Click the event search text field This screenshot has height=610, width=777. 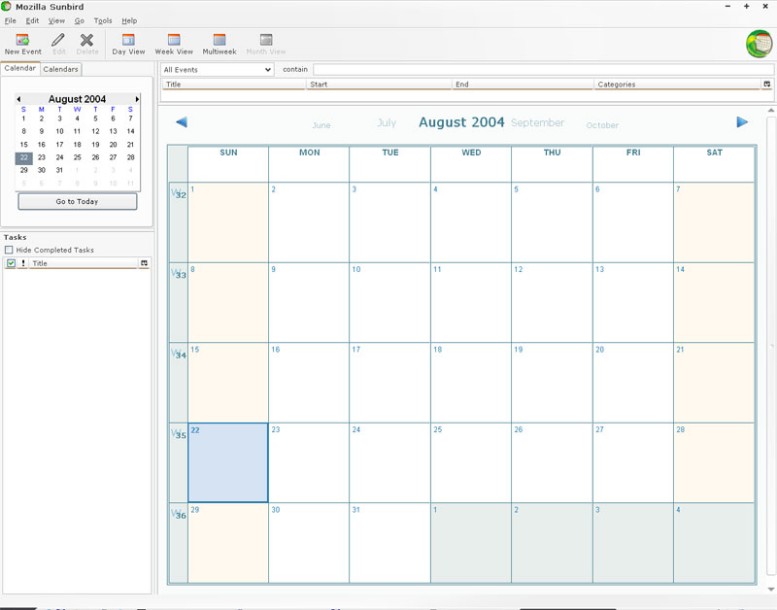point(542,70)
